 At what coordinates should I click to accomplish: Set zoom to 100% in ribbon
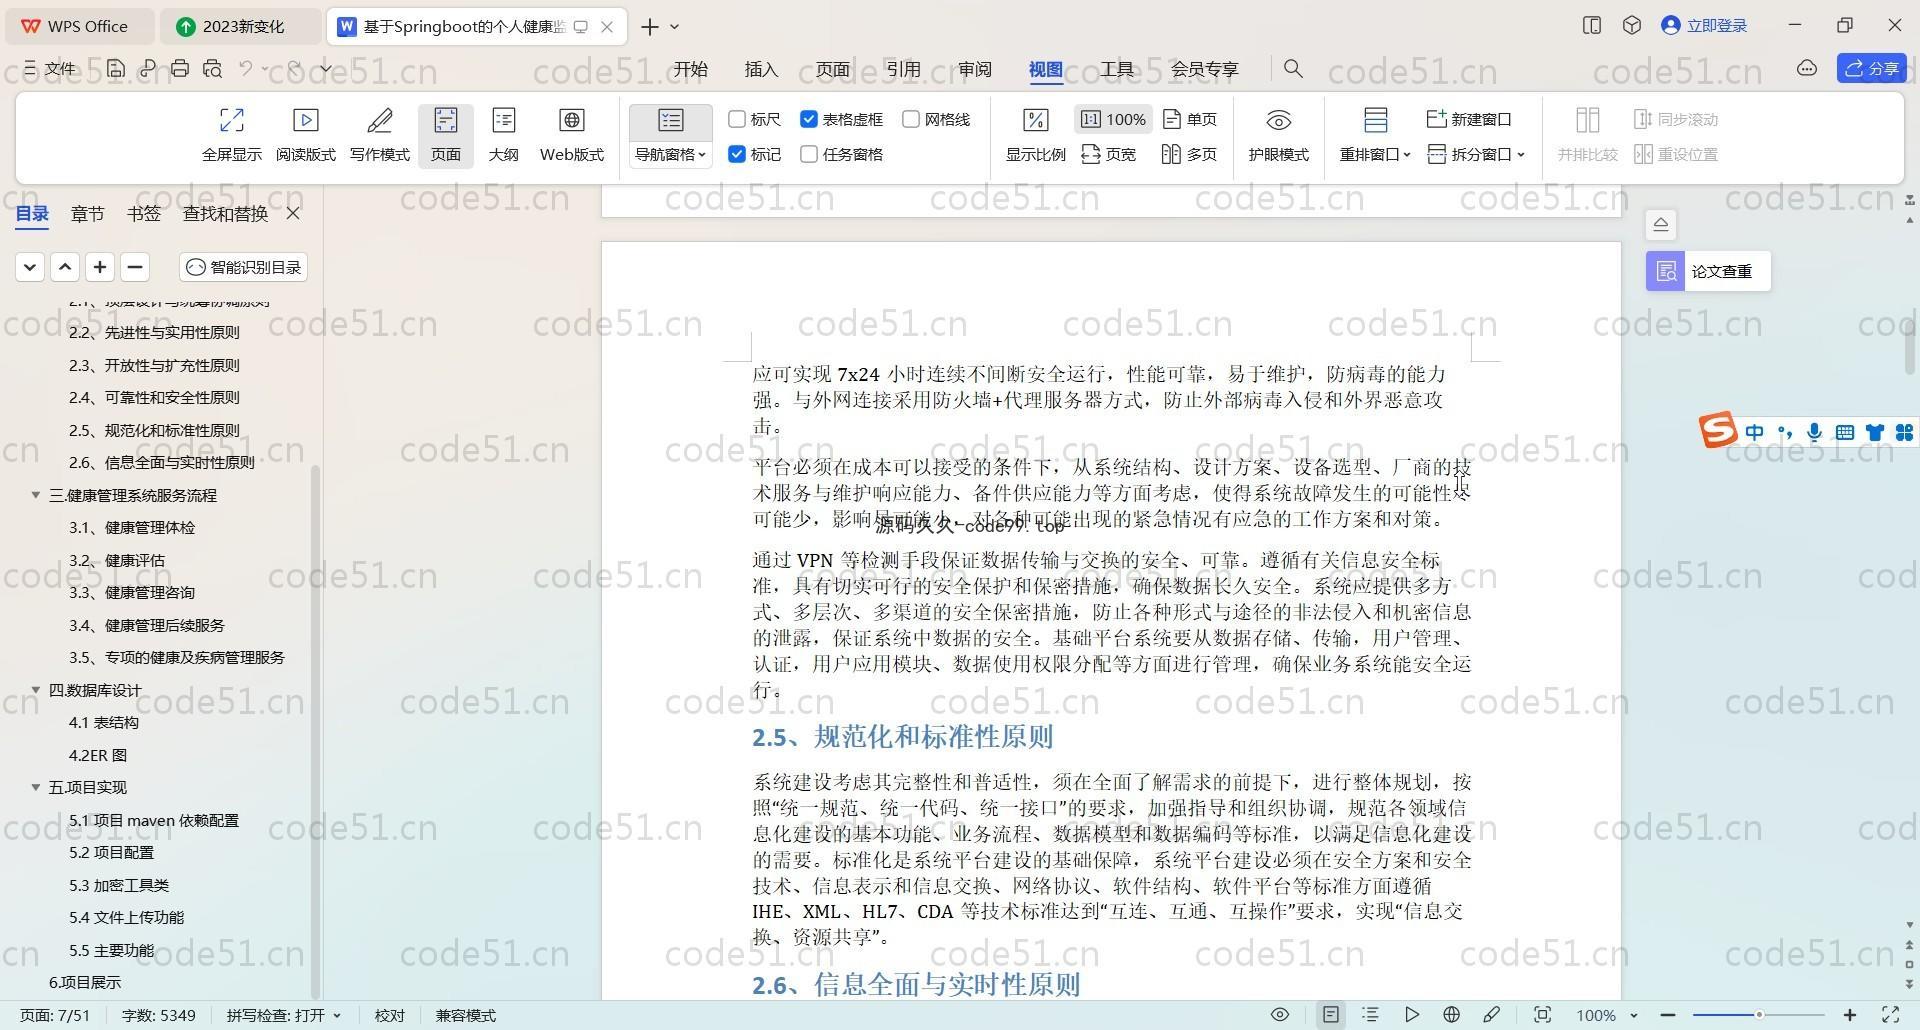coord(1113,119)
